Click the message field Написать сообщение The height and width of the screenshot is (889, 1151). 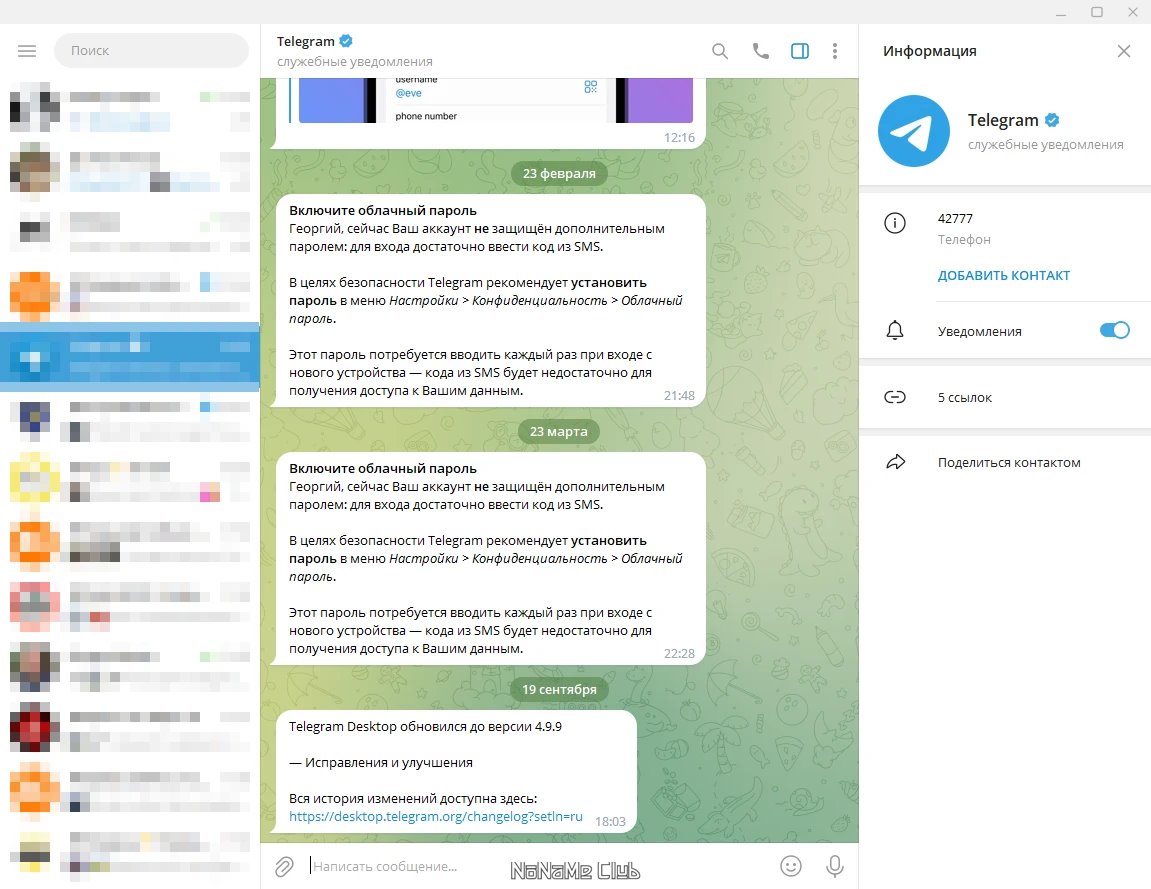[540, 866]
